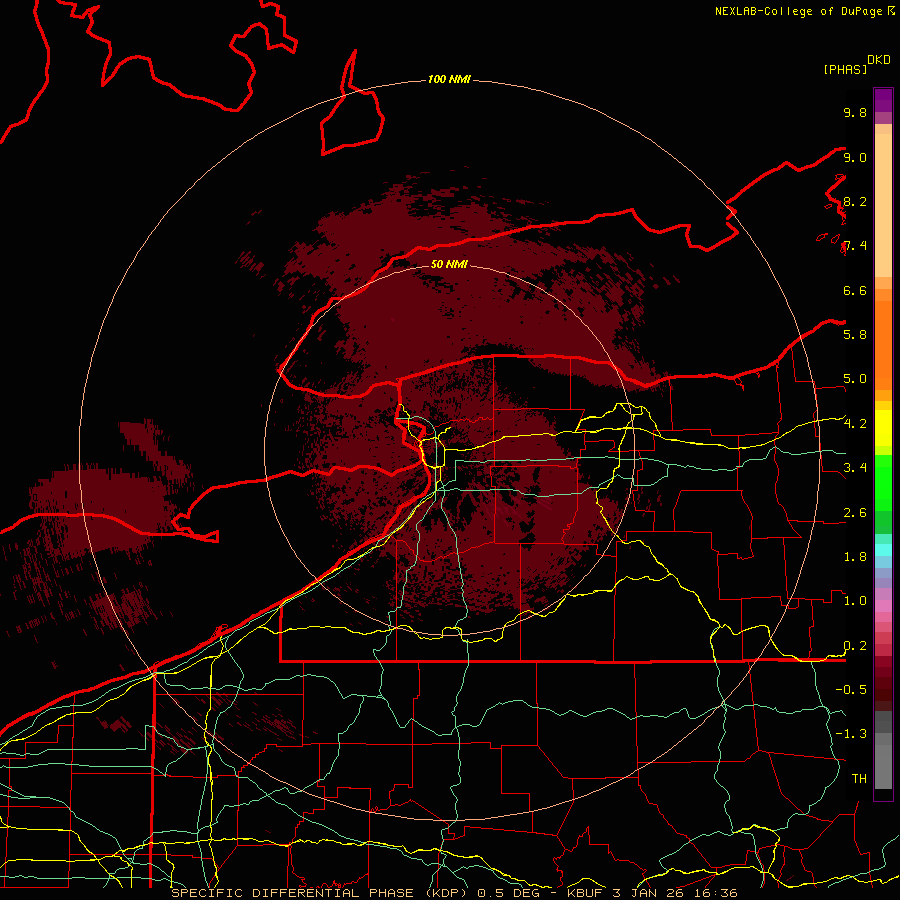Click the 2.6 value on color scale

coord(855,513)
